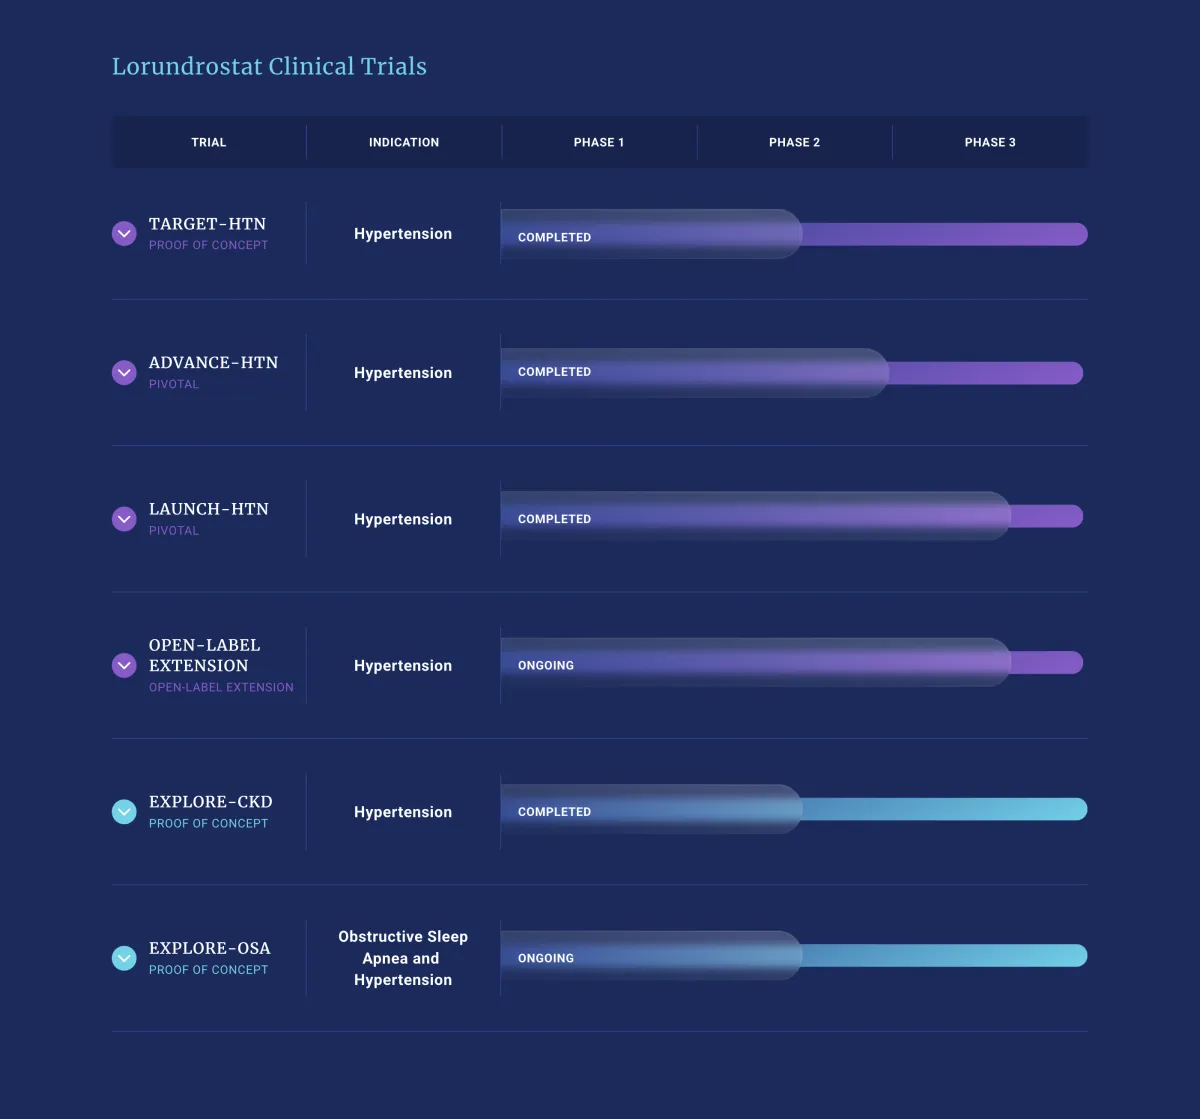This screenshot has height=1119, width=1200.
Task: Click the TARGET-HTN Completed progress bar
Action: pyautogui.click(x=650, y=235)
